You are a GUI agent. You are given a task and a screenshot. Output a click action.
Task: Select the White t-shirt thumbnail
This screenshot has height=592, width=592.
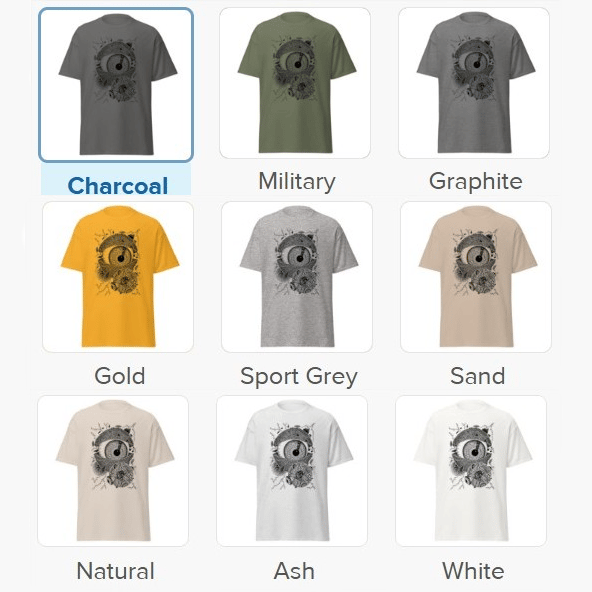tap(471, 471)
